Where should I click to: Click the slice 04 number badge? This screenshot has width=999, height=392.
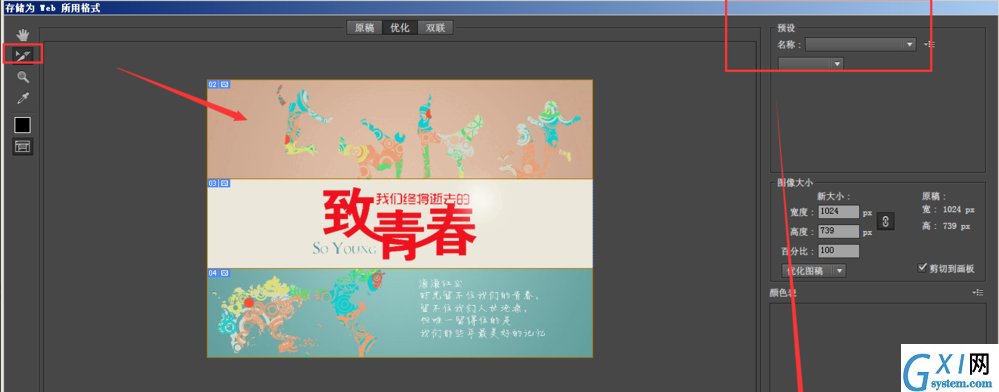coord(213,273)
